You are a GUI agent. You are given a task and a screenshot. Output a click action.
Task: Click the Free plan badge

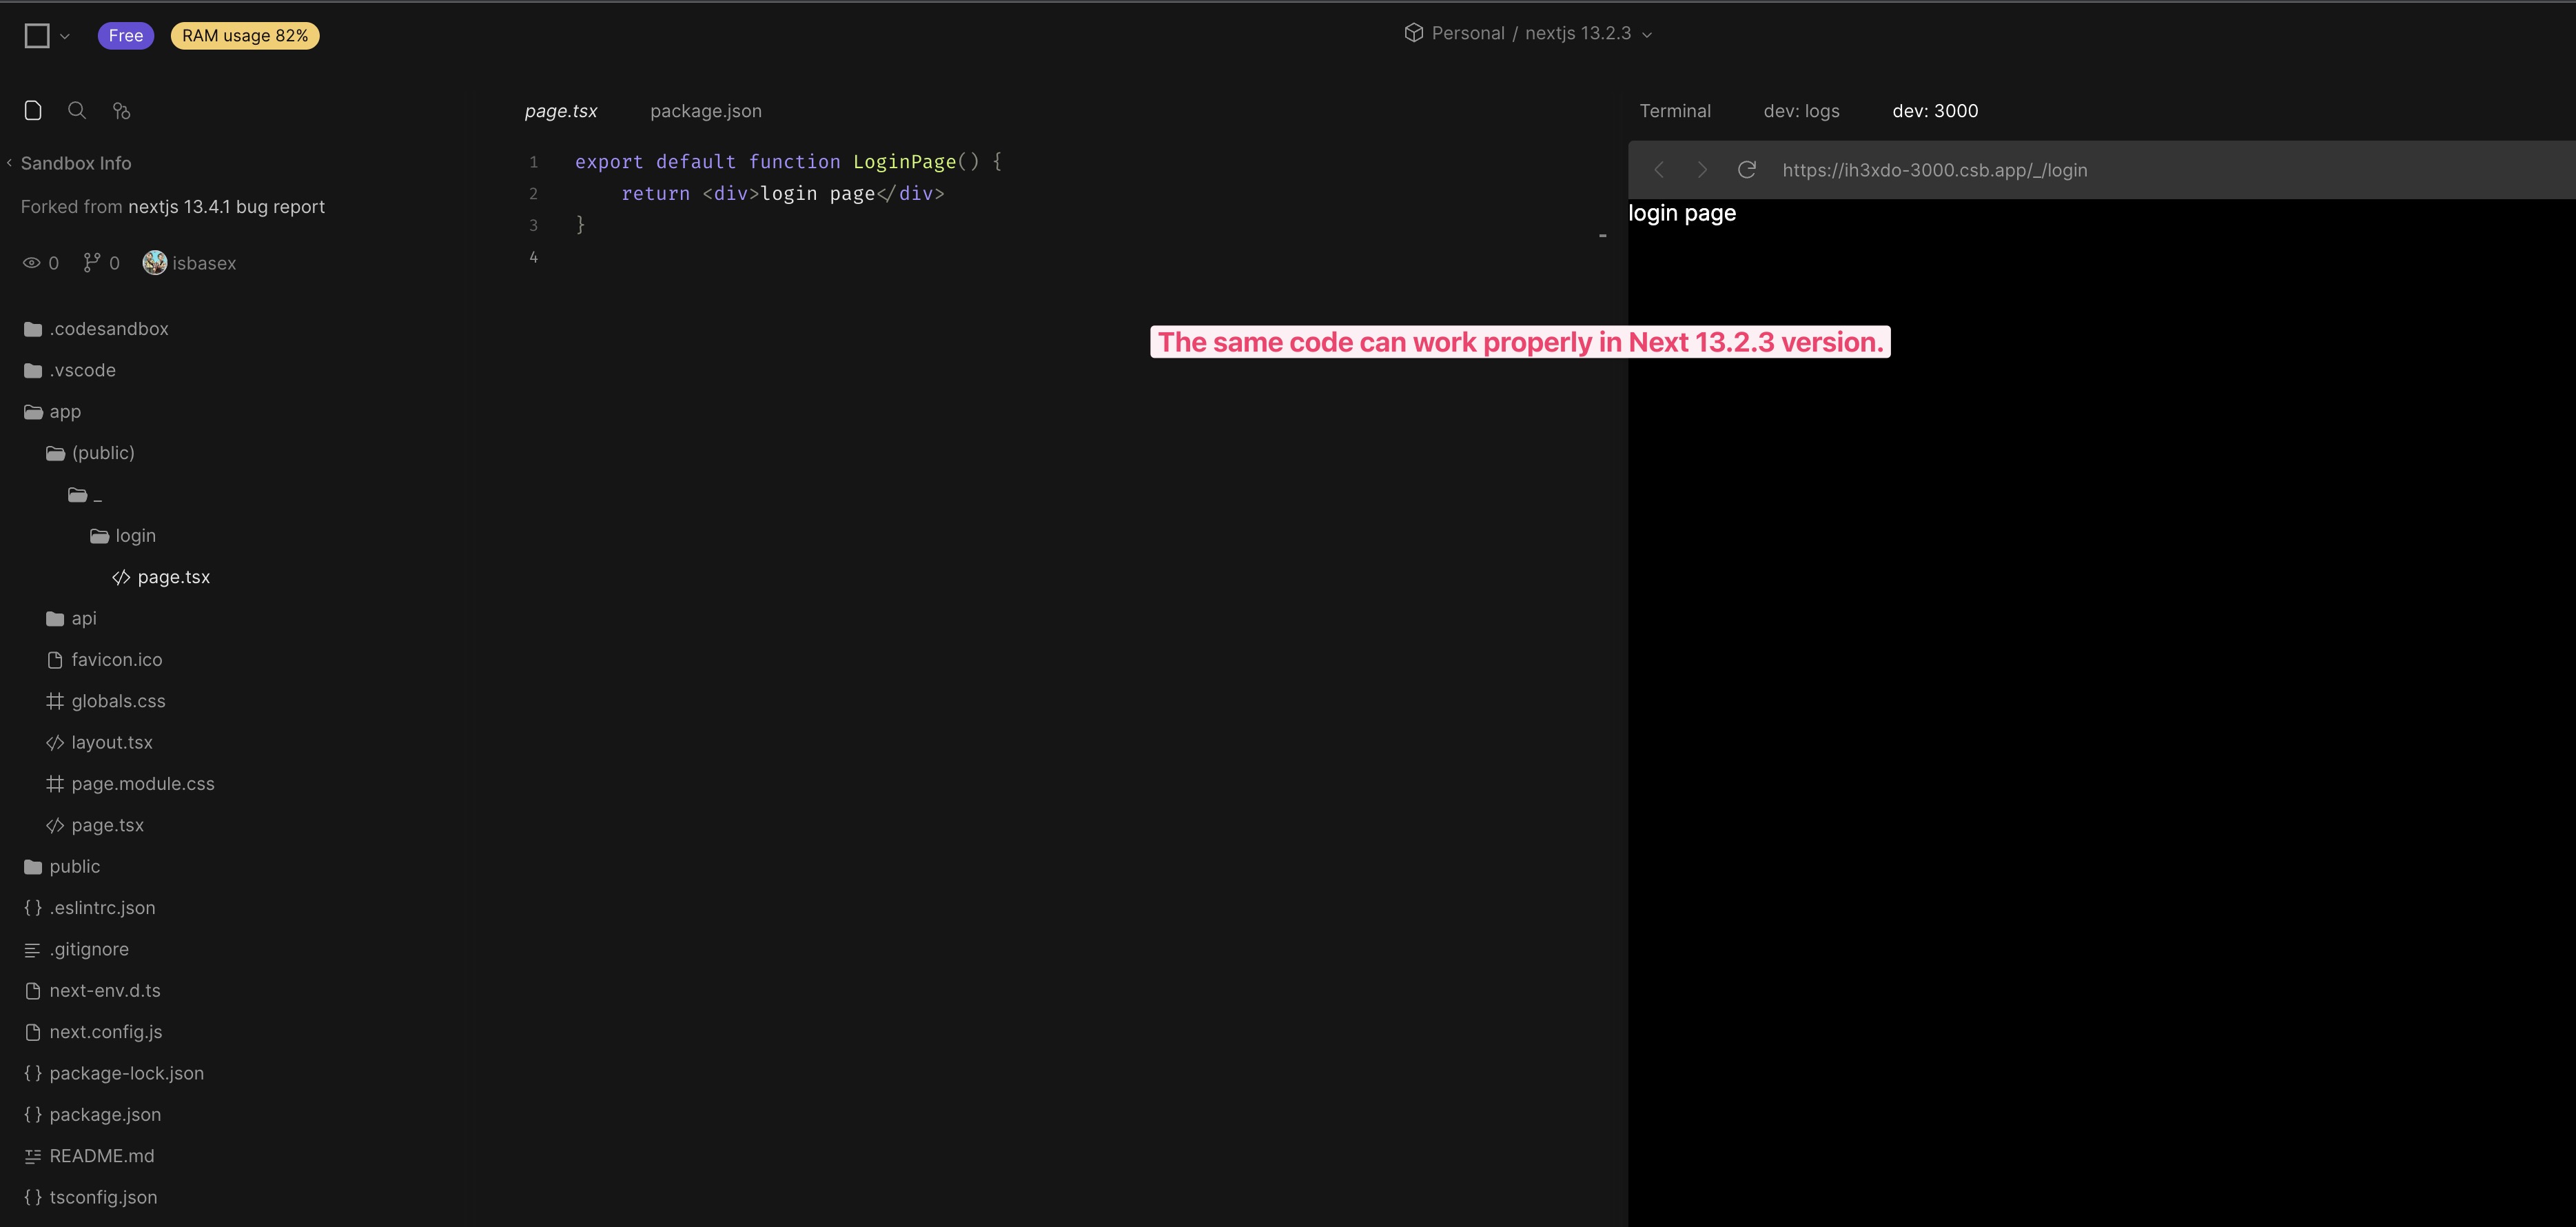126,35
